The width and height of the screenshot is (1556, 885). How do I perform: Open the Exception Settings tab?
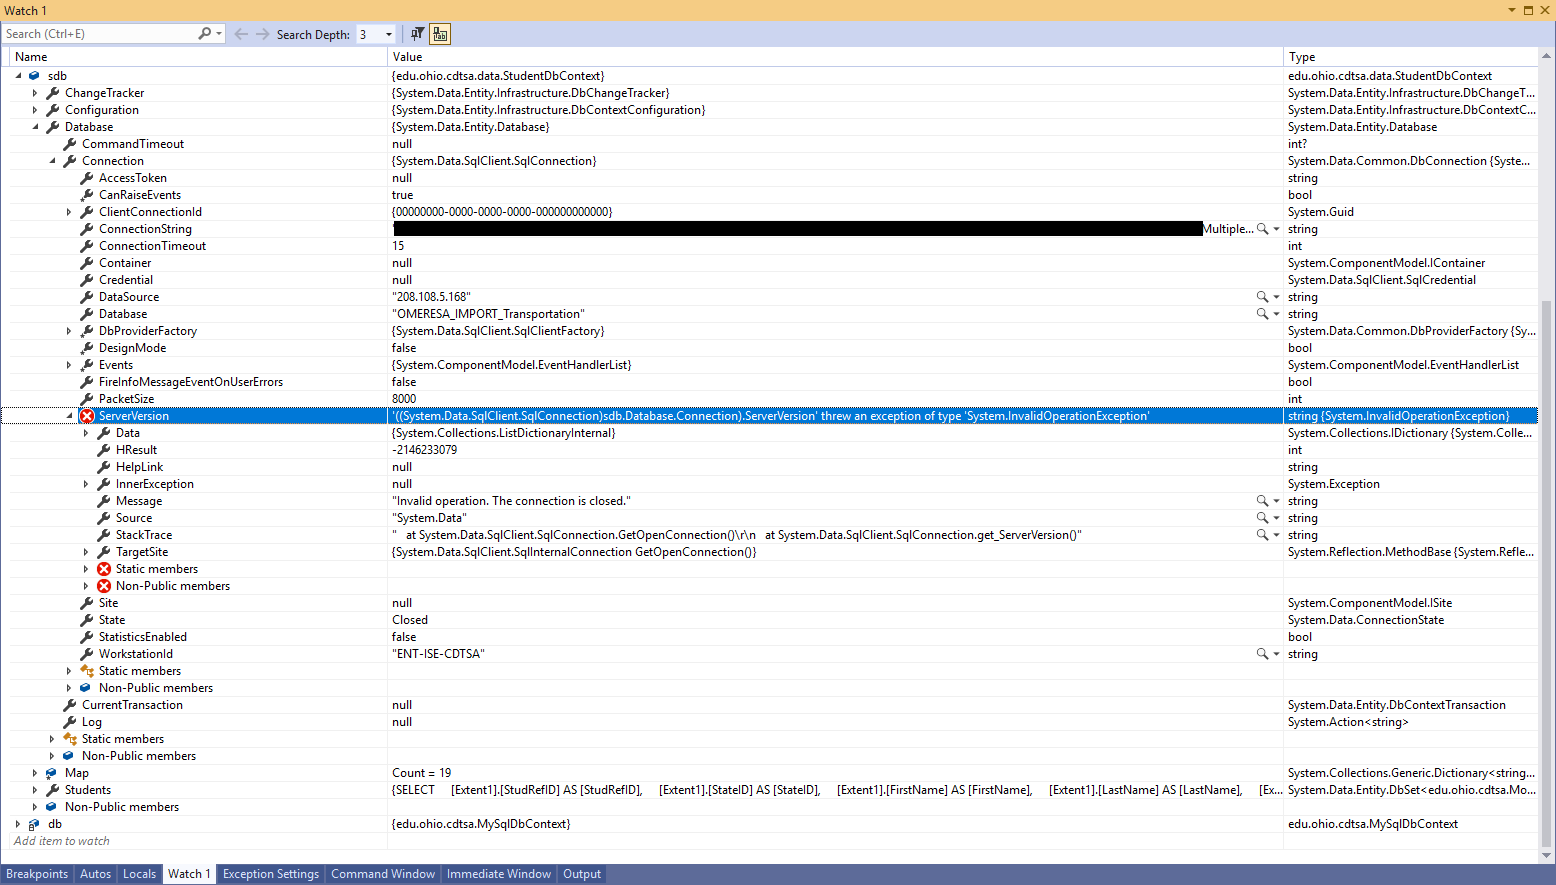click(270, 874)
